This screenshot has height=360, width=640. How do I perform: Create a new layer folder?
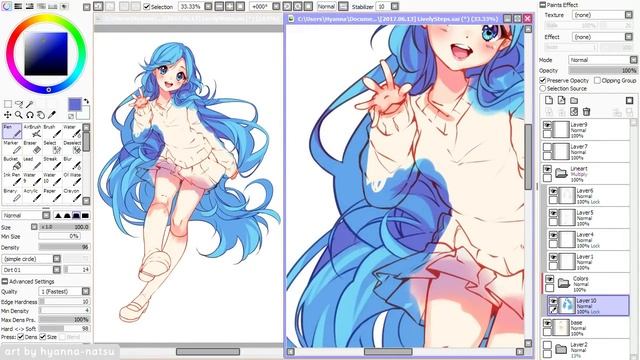point(574,100)
